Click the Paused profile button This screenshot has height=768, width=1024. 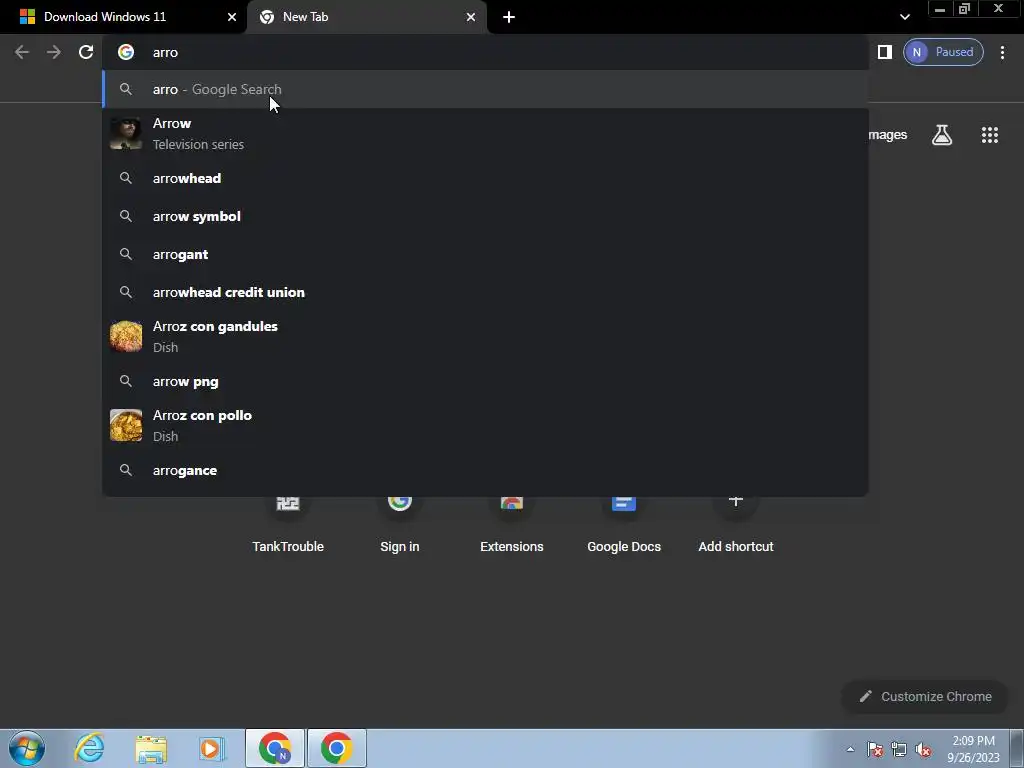(x=943, y=52)
